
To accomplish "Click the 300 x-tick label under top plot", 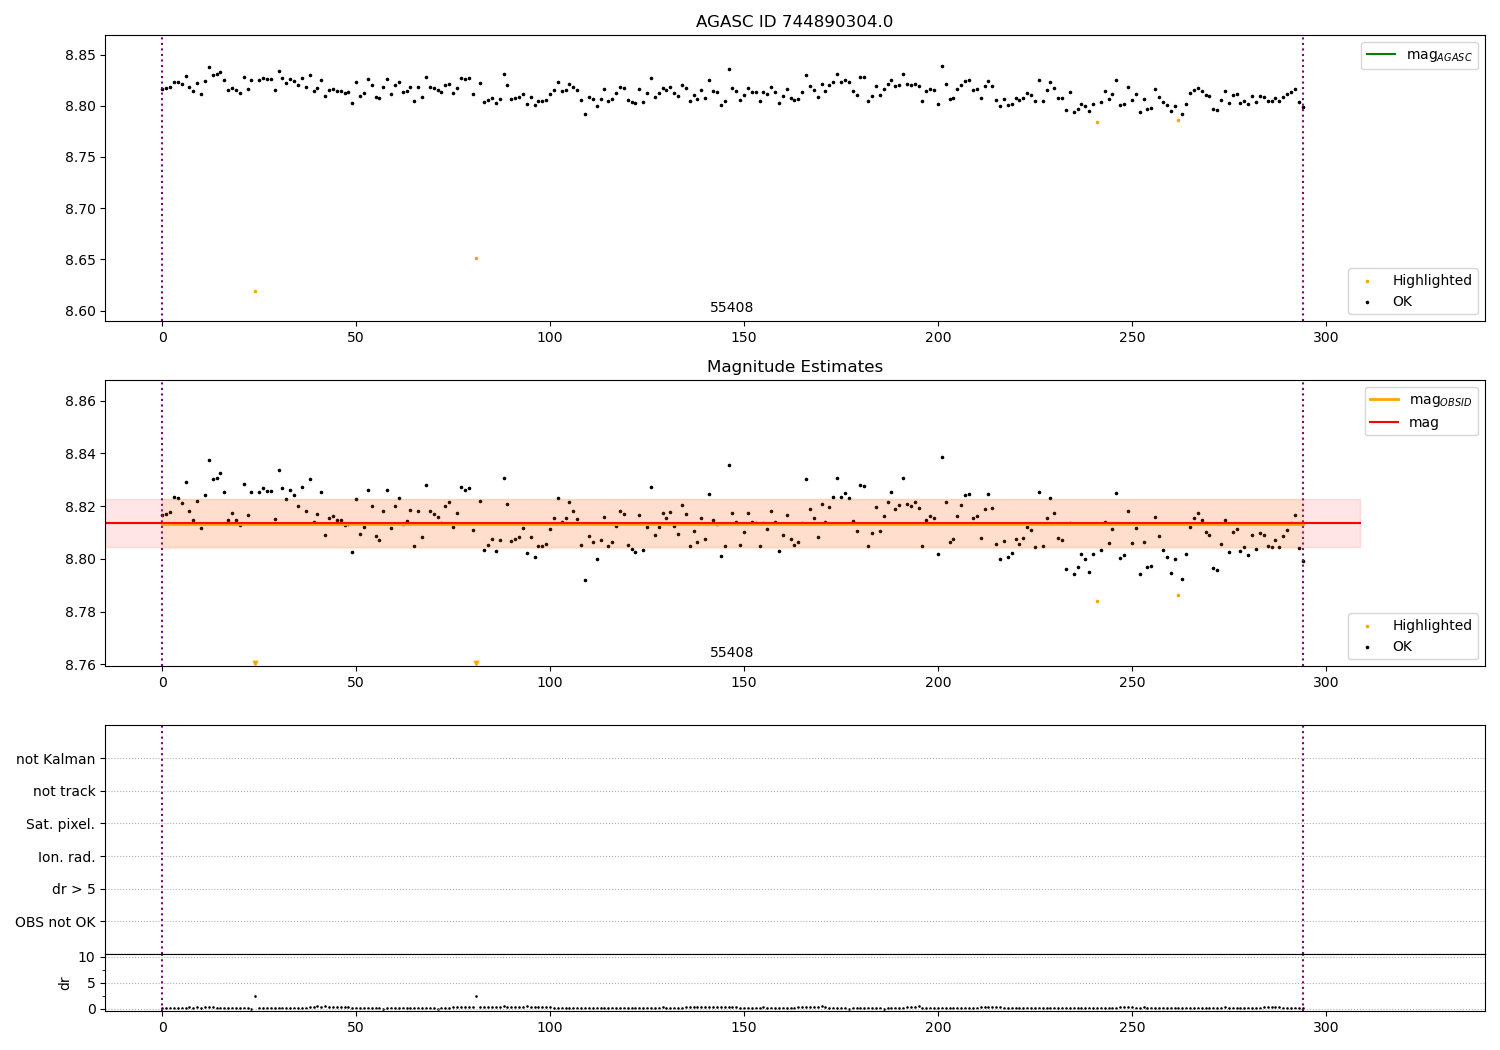I will pos(1326,338).
